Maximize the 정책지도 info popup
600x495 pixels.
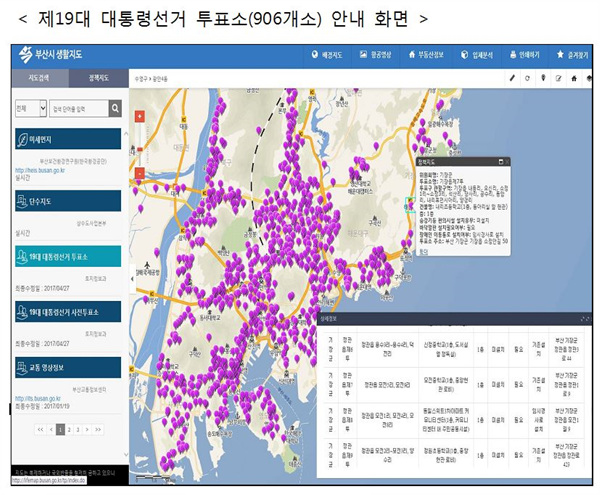pyautogui.click(x=501, y=162)
